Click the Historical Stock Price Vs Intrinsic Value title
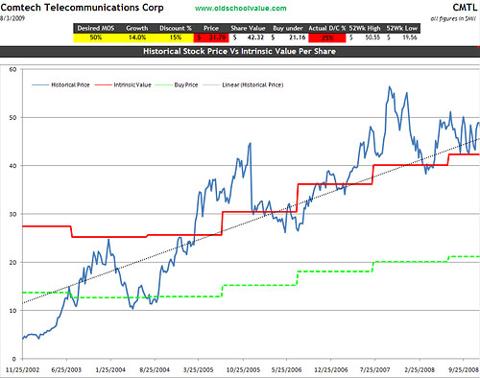Screen dimensions: 480x378 239,51
